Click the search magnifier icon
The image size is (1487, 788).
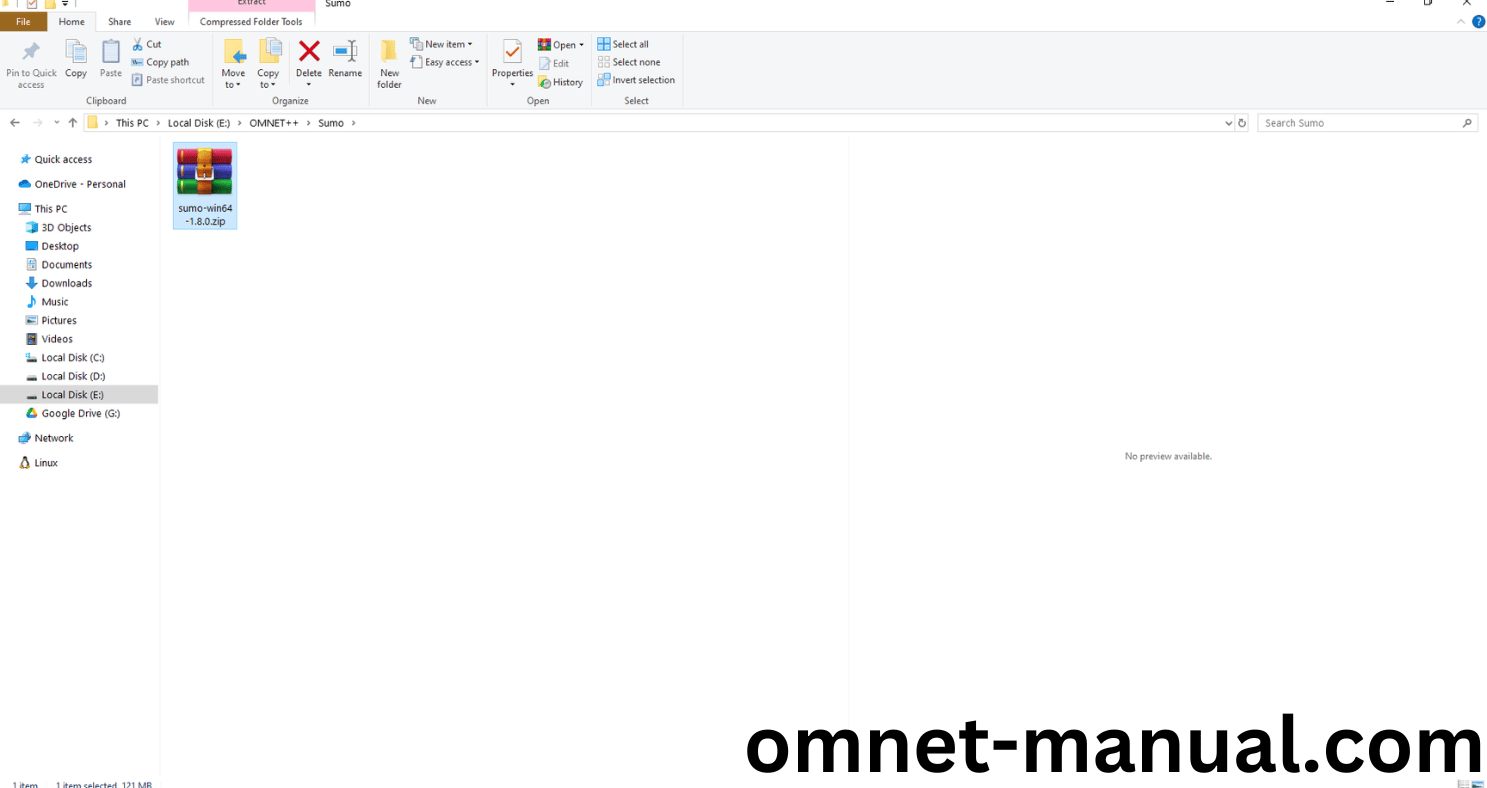coord(1467,123)
